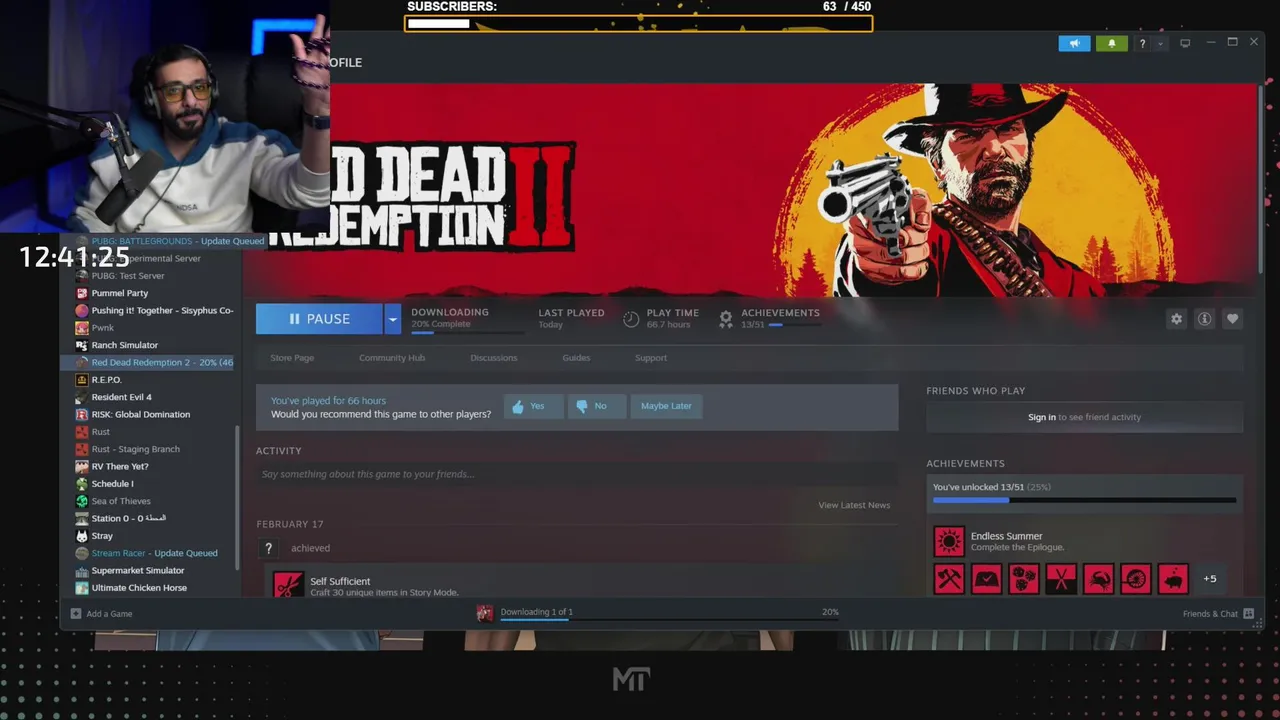This screenshot has width=1280, height=720.
Task: Click the say something activity input field
Action: point(576,474)
